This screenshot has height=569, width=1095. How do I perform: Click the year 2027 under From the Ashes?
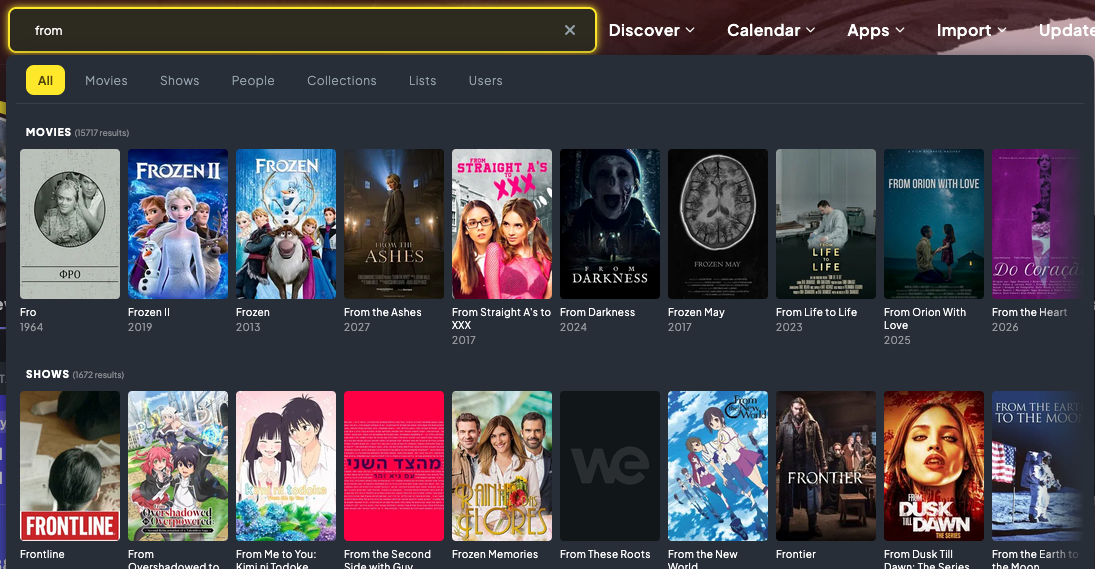click(357, 327)
